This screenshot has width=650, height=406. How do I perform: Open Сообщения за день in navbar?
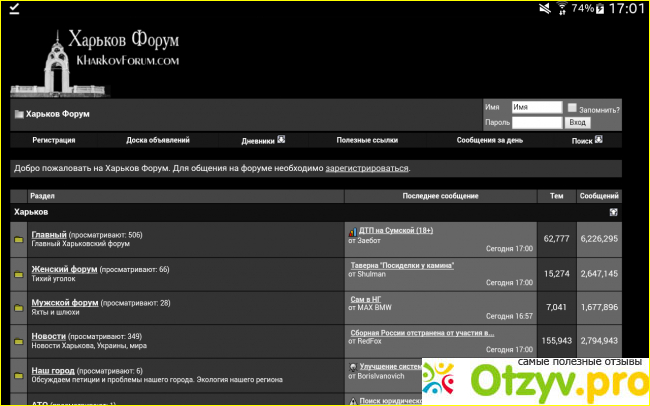pyautogui.click(x=490, y=141)
